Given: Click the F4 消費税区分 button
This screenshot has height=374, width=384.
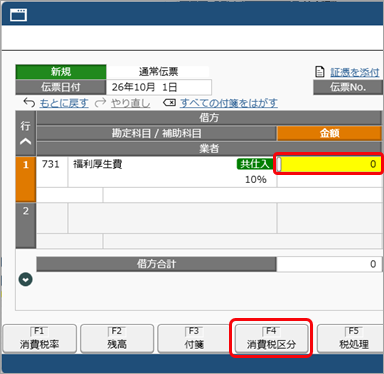Looking at the screenshot, I should pyautogui.click(x=271, y=338).
